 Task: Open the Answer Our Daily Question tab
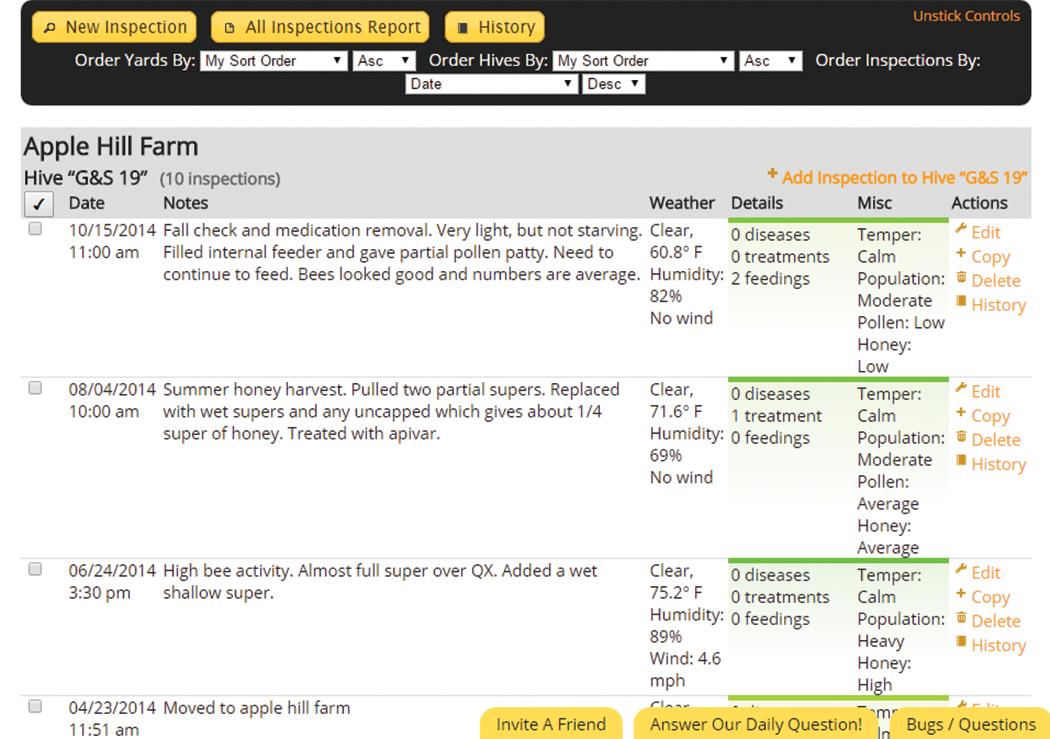pyautogui.click(x=756, y=724)
